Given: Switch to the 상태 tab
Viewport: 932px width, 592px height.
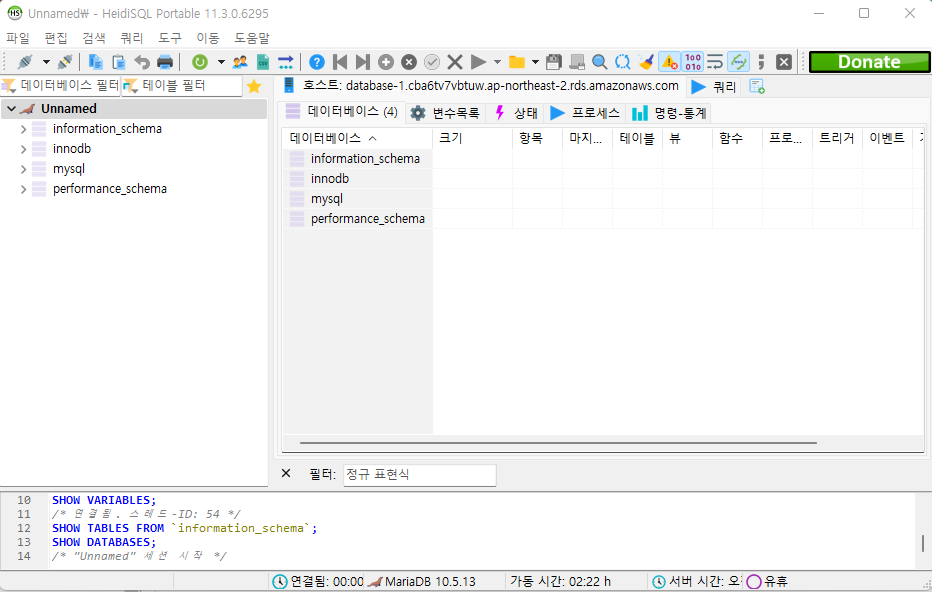Looking at the screenshot, I should (516, 113).
